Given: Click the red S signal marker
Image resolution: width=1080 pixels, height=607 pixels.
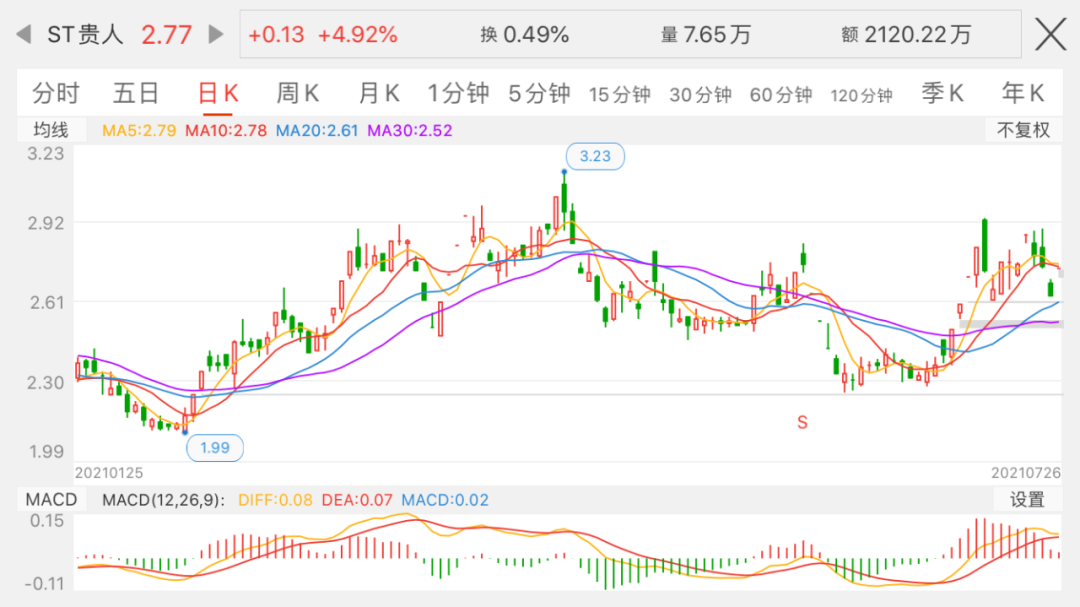Looking at the screenshot, I should pyautogui.click(x=802, y=423).
